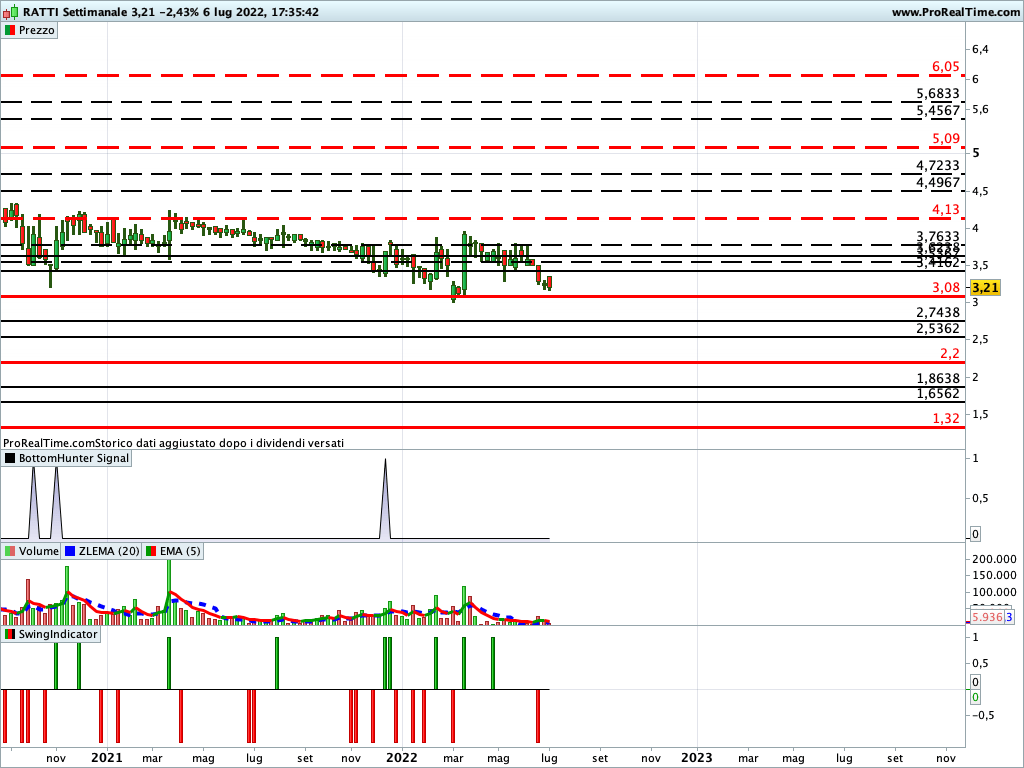Click the red-green Prezzo legend icon

pyautogui.click(x=10, y=30)
